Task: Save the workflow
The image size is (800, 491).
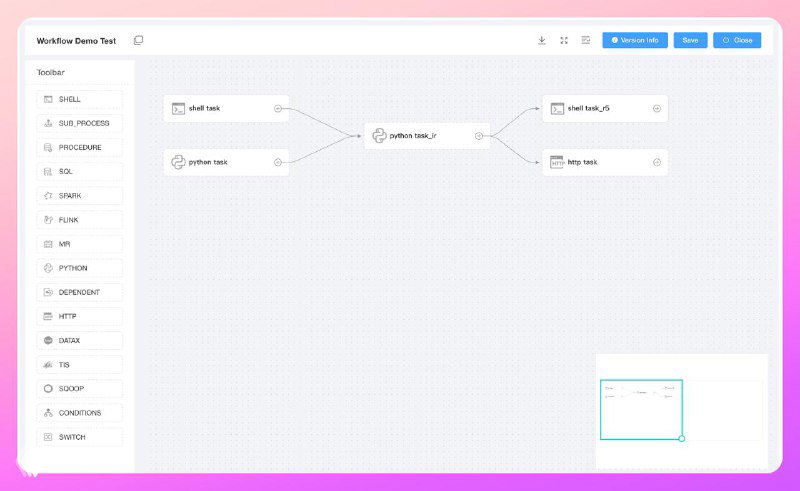Action: 690,40
